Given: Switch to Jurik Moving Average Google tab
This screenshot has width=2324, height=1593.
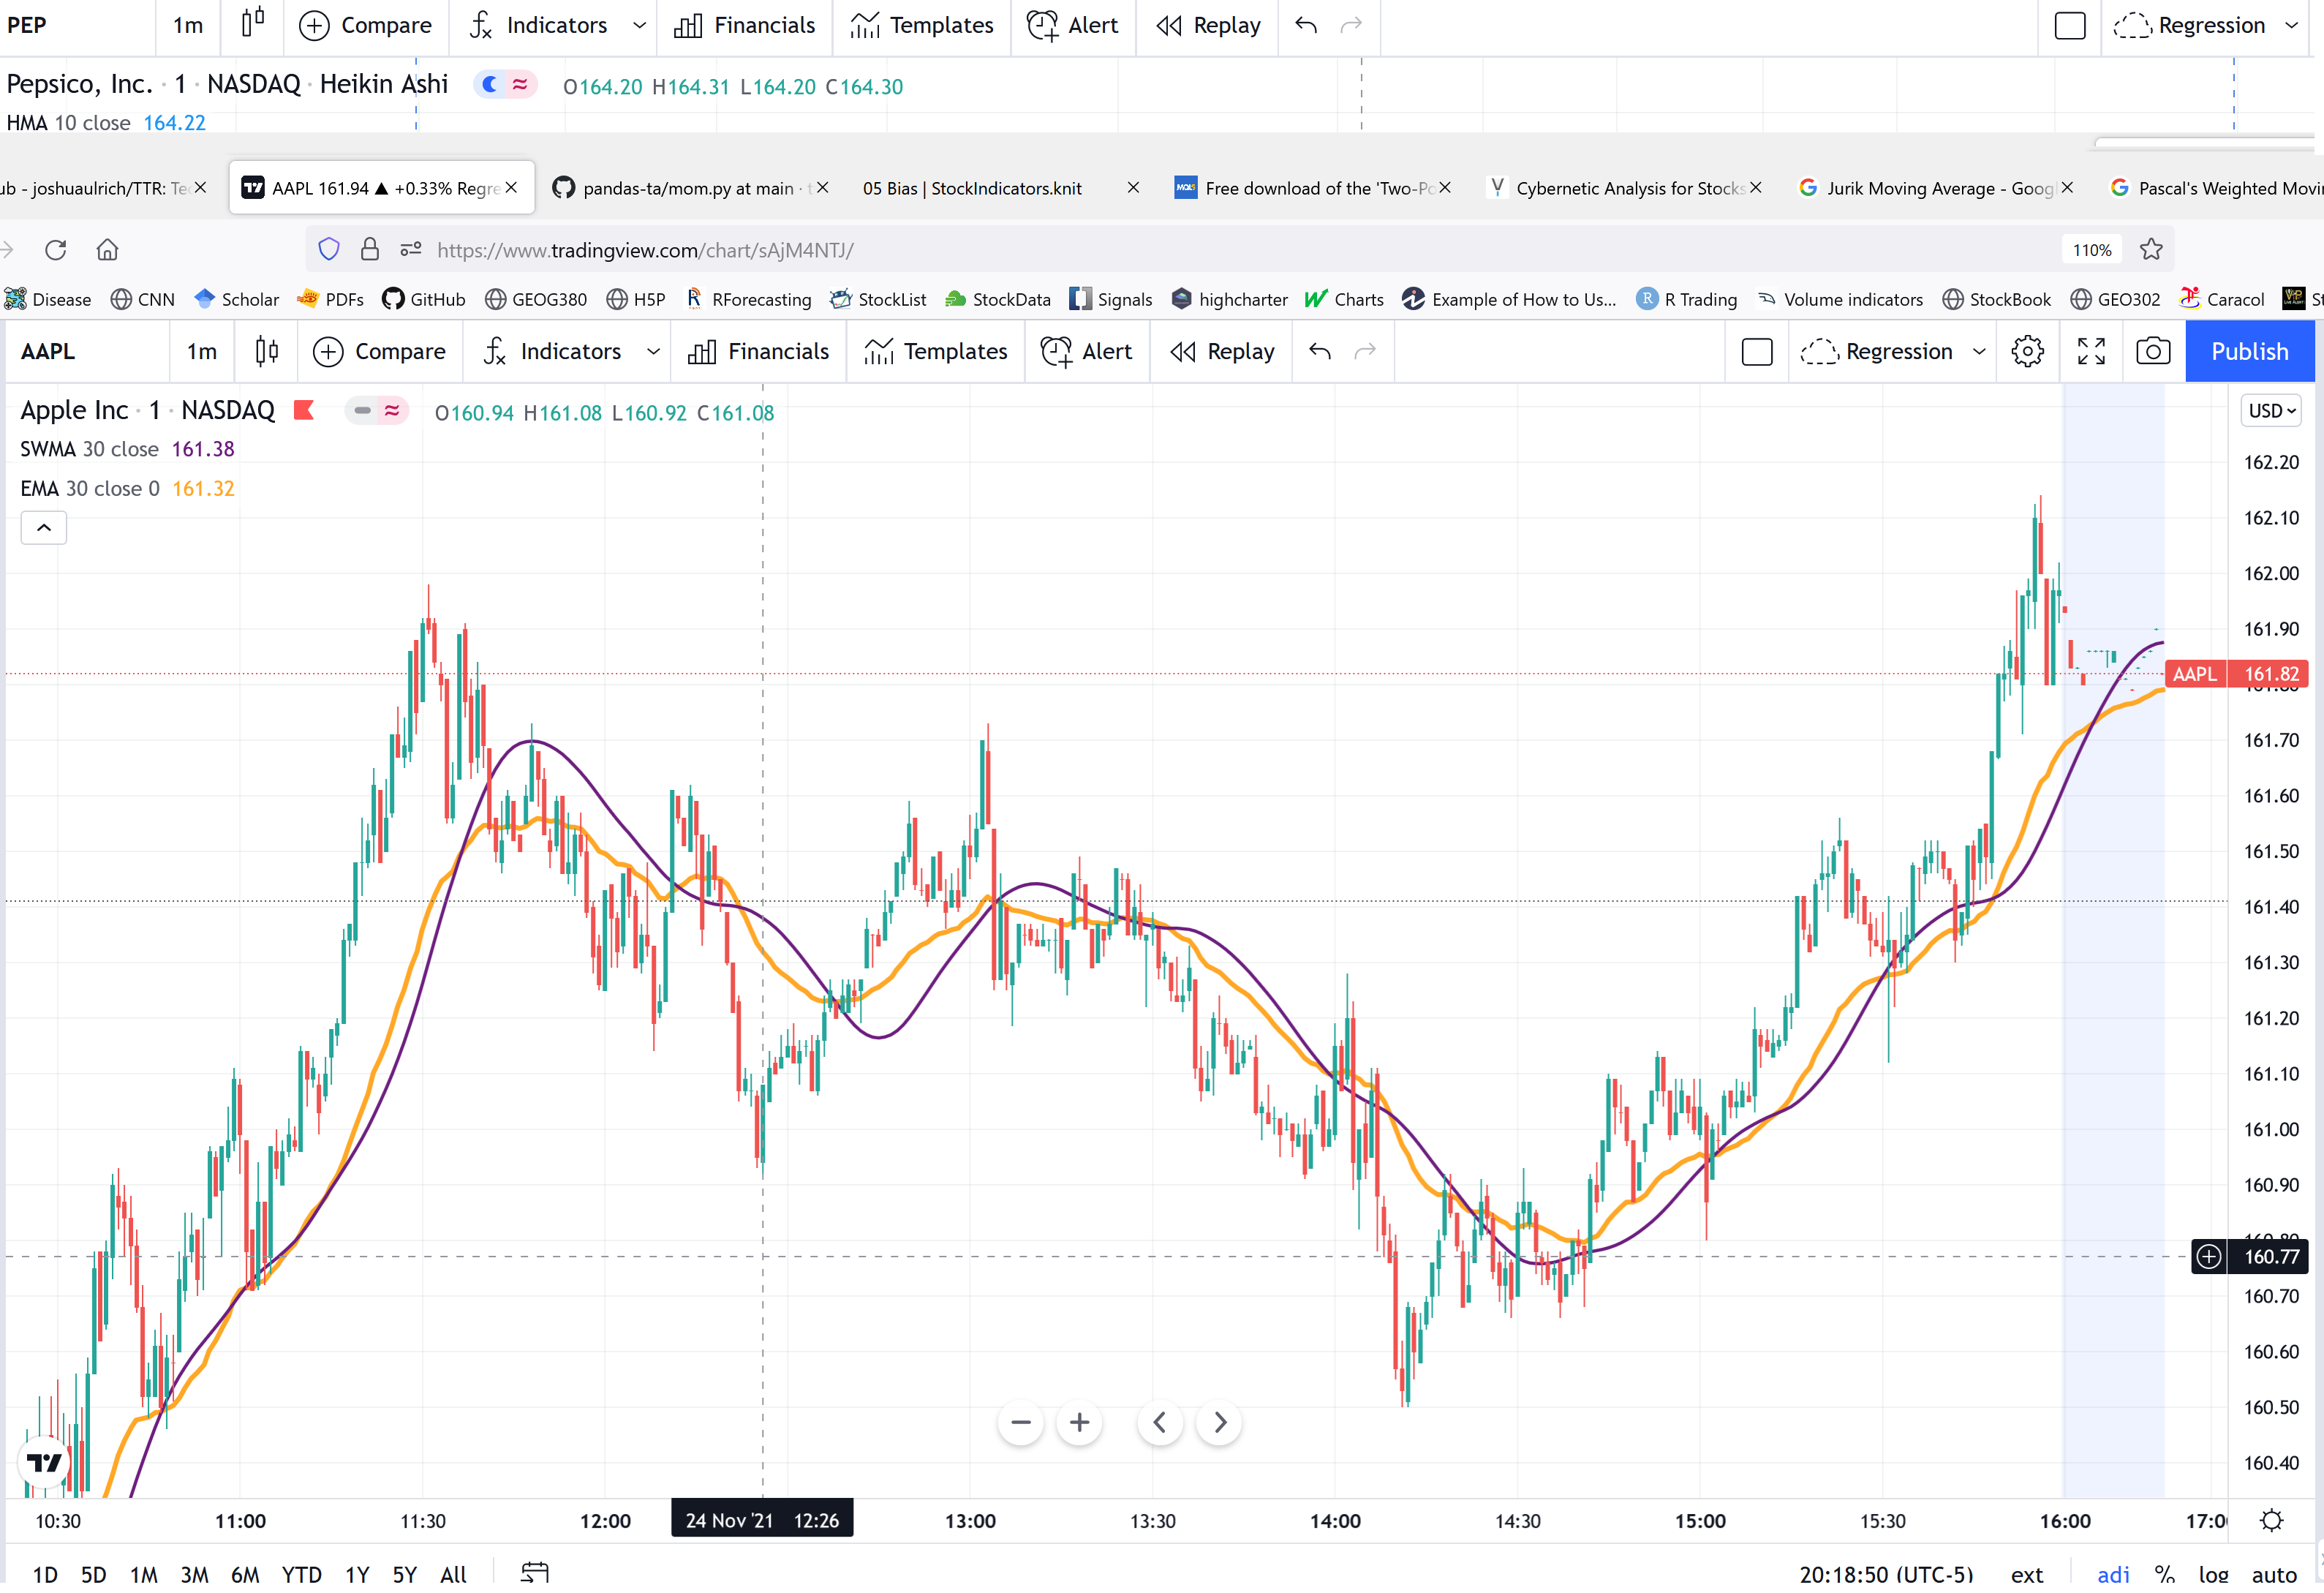Looking at the screenshot, I should pyautogui.click(x=1936, y=188).
